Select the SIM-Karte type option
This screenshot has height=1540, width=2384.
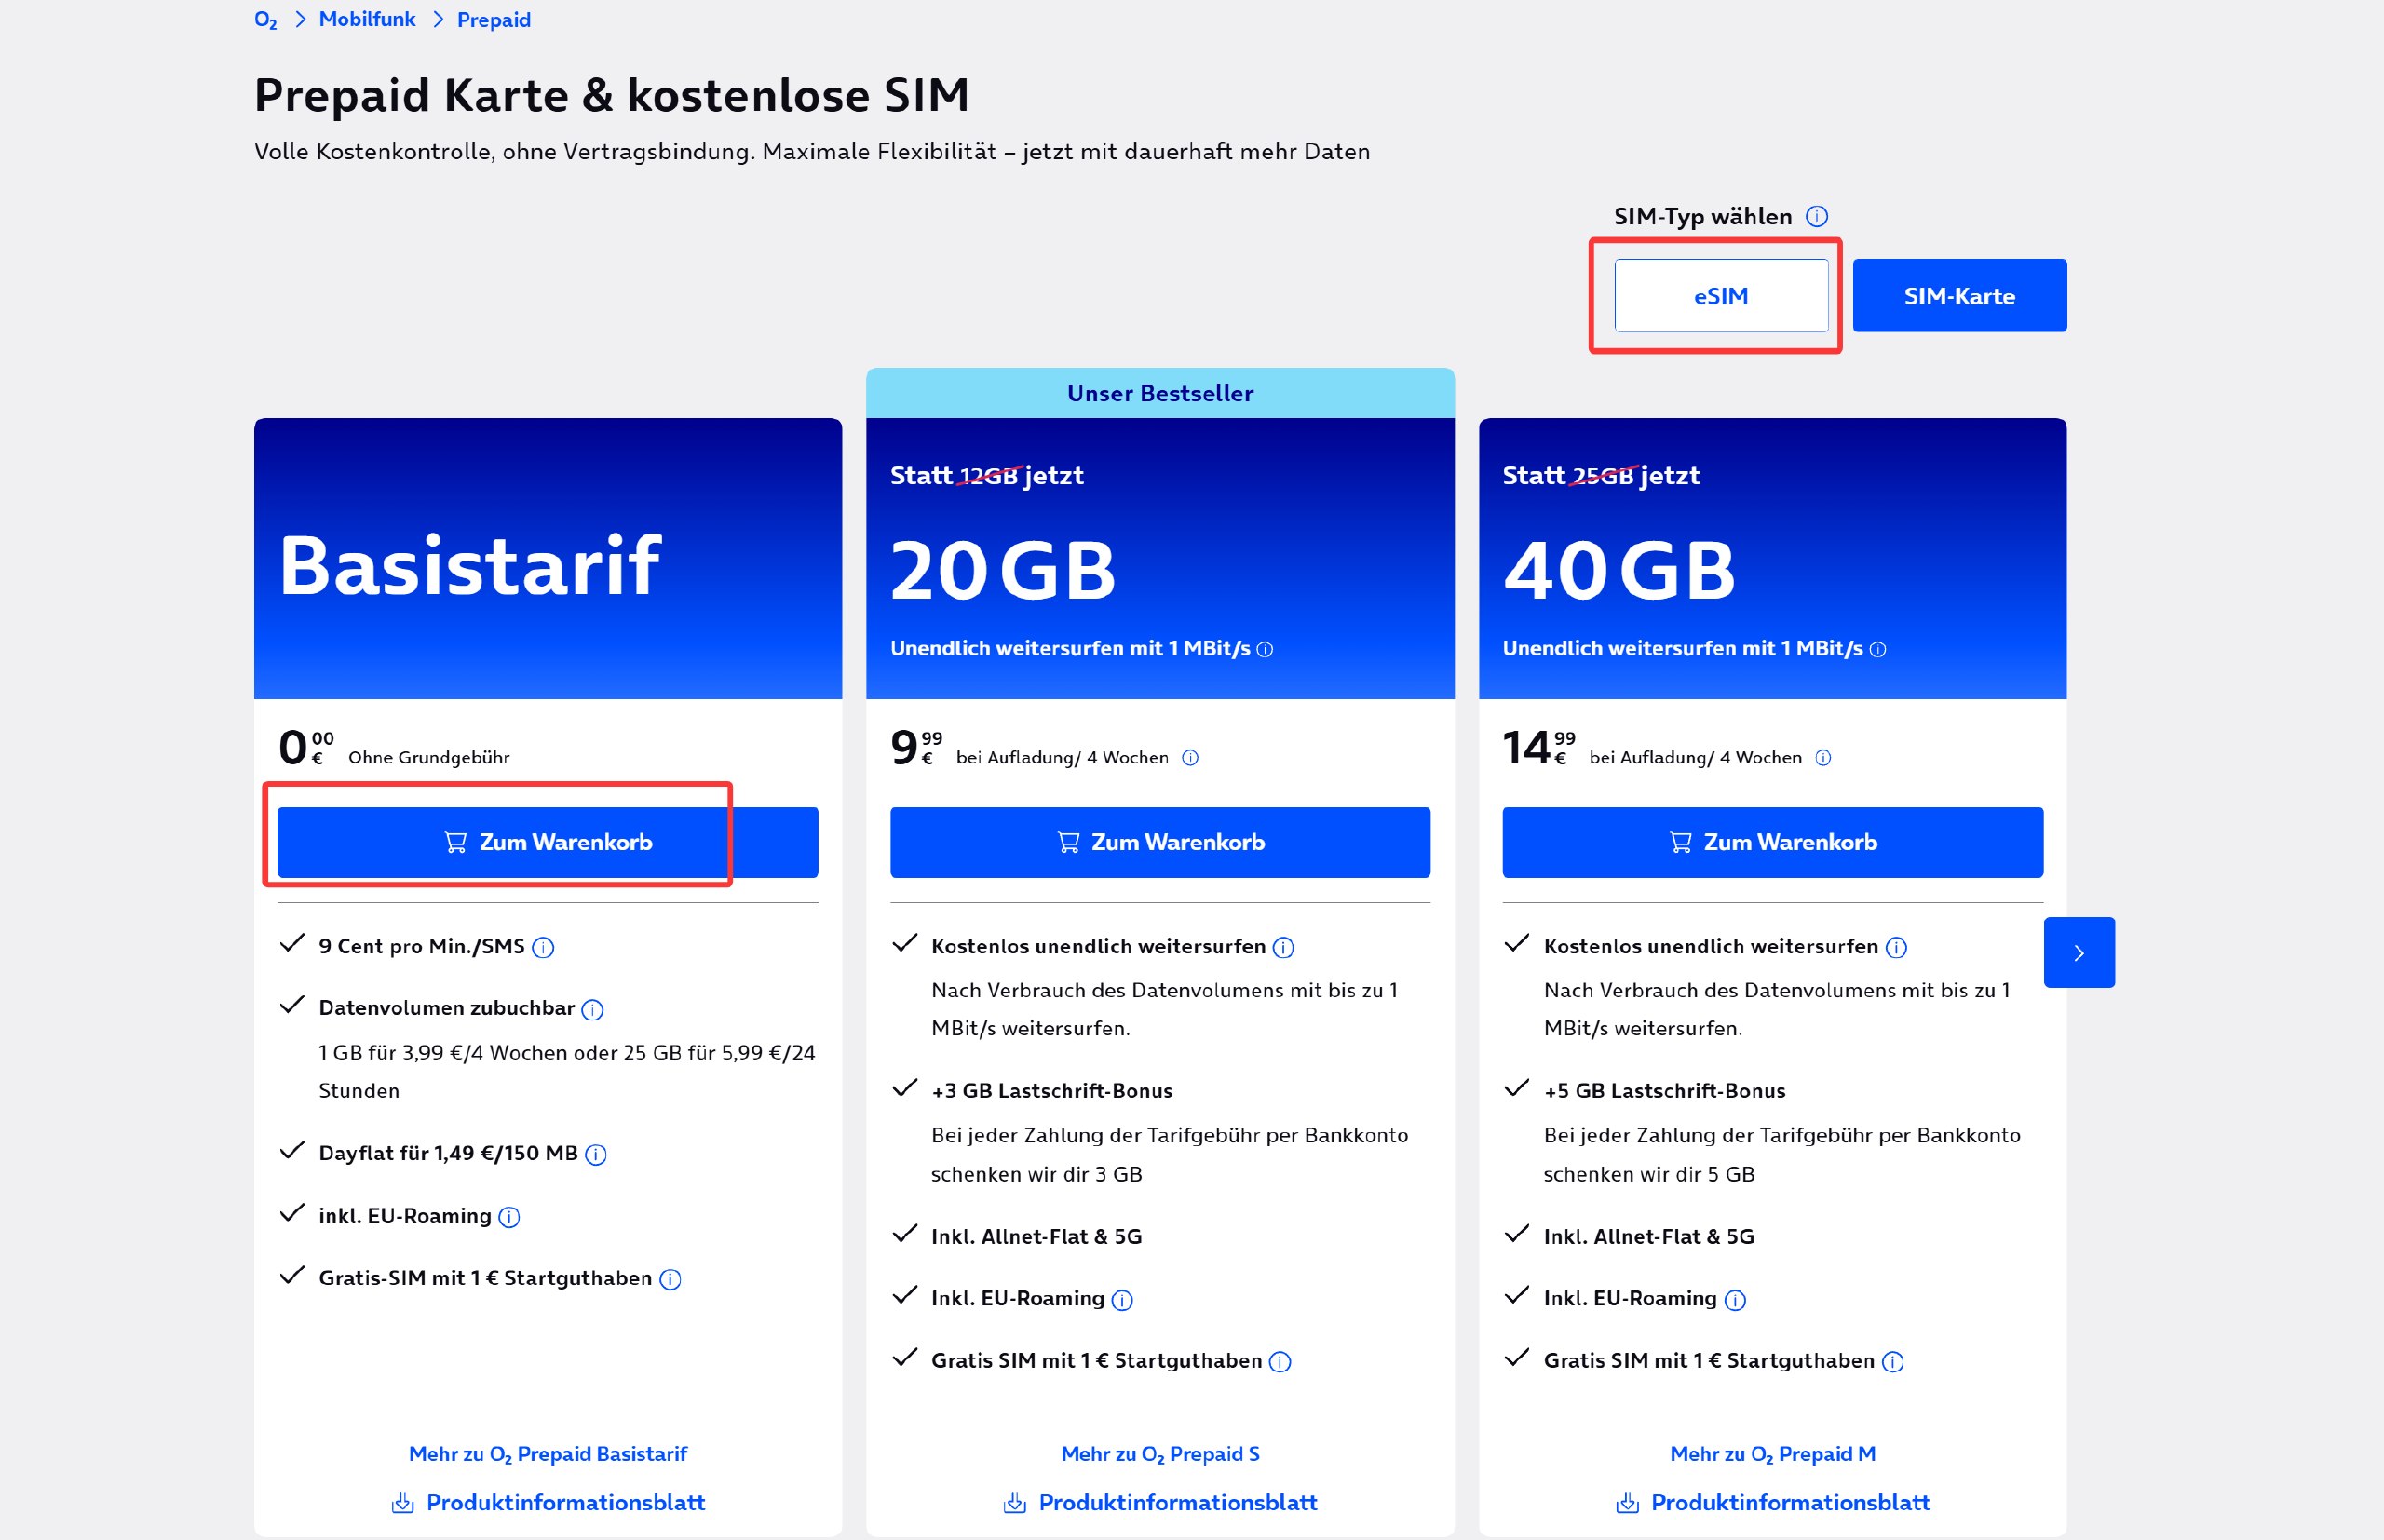click(x=1959, y=296)
